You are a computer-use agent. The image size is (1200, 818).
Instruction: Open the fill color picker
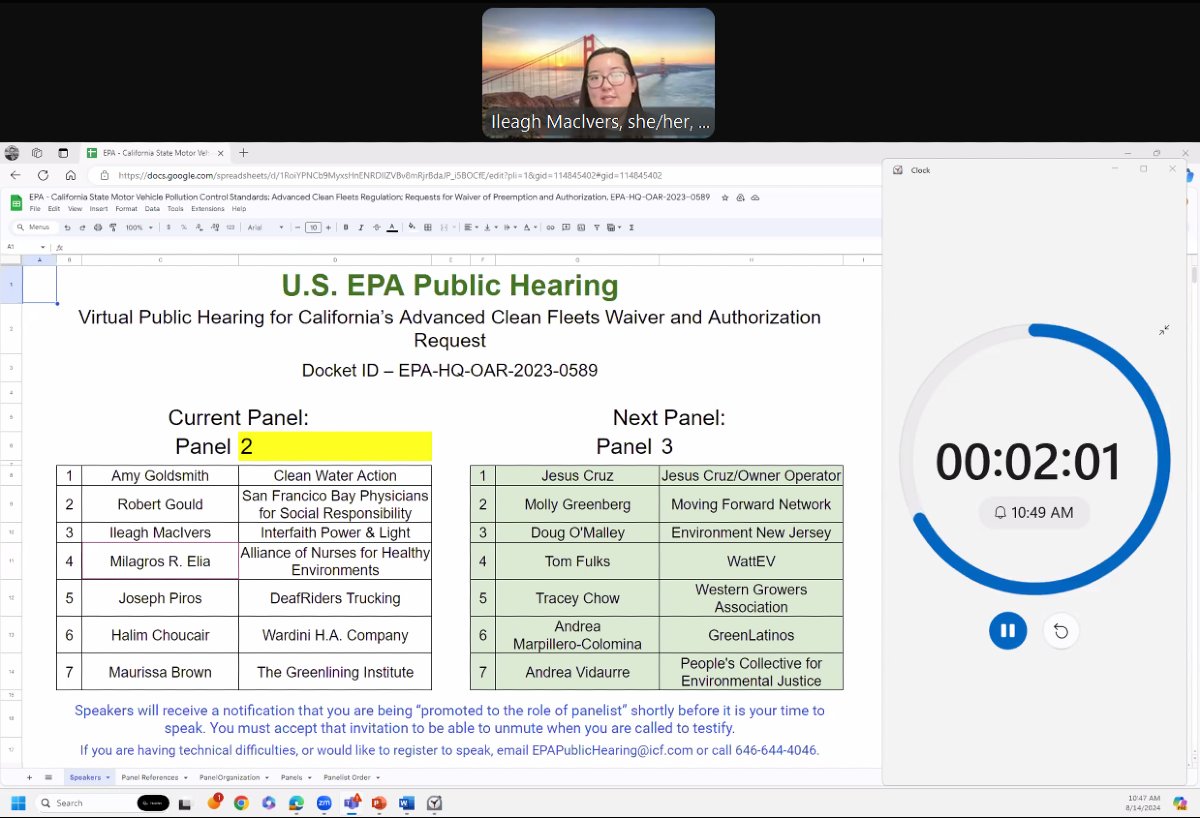(x=412, y=228)
